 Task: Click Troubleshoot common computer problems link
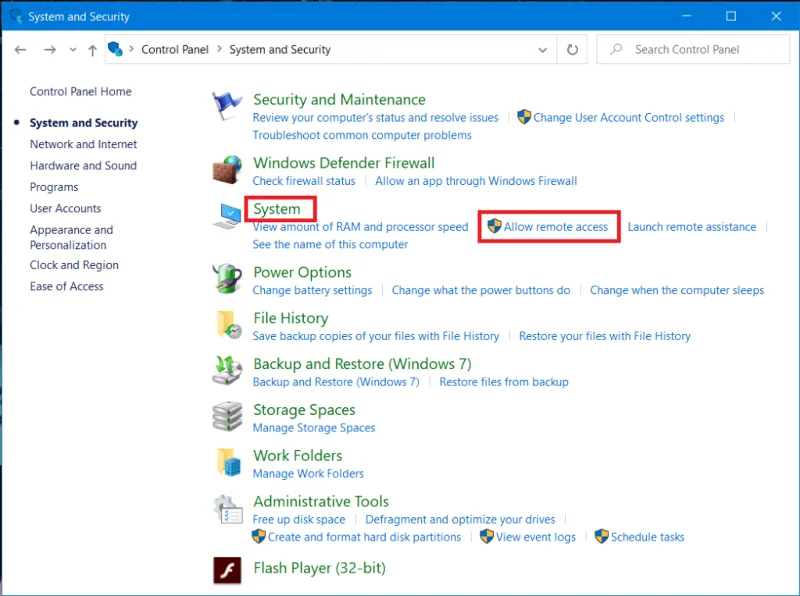pyautogui.click(x=362, y=135)
